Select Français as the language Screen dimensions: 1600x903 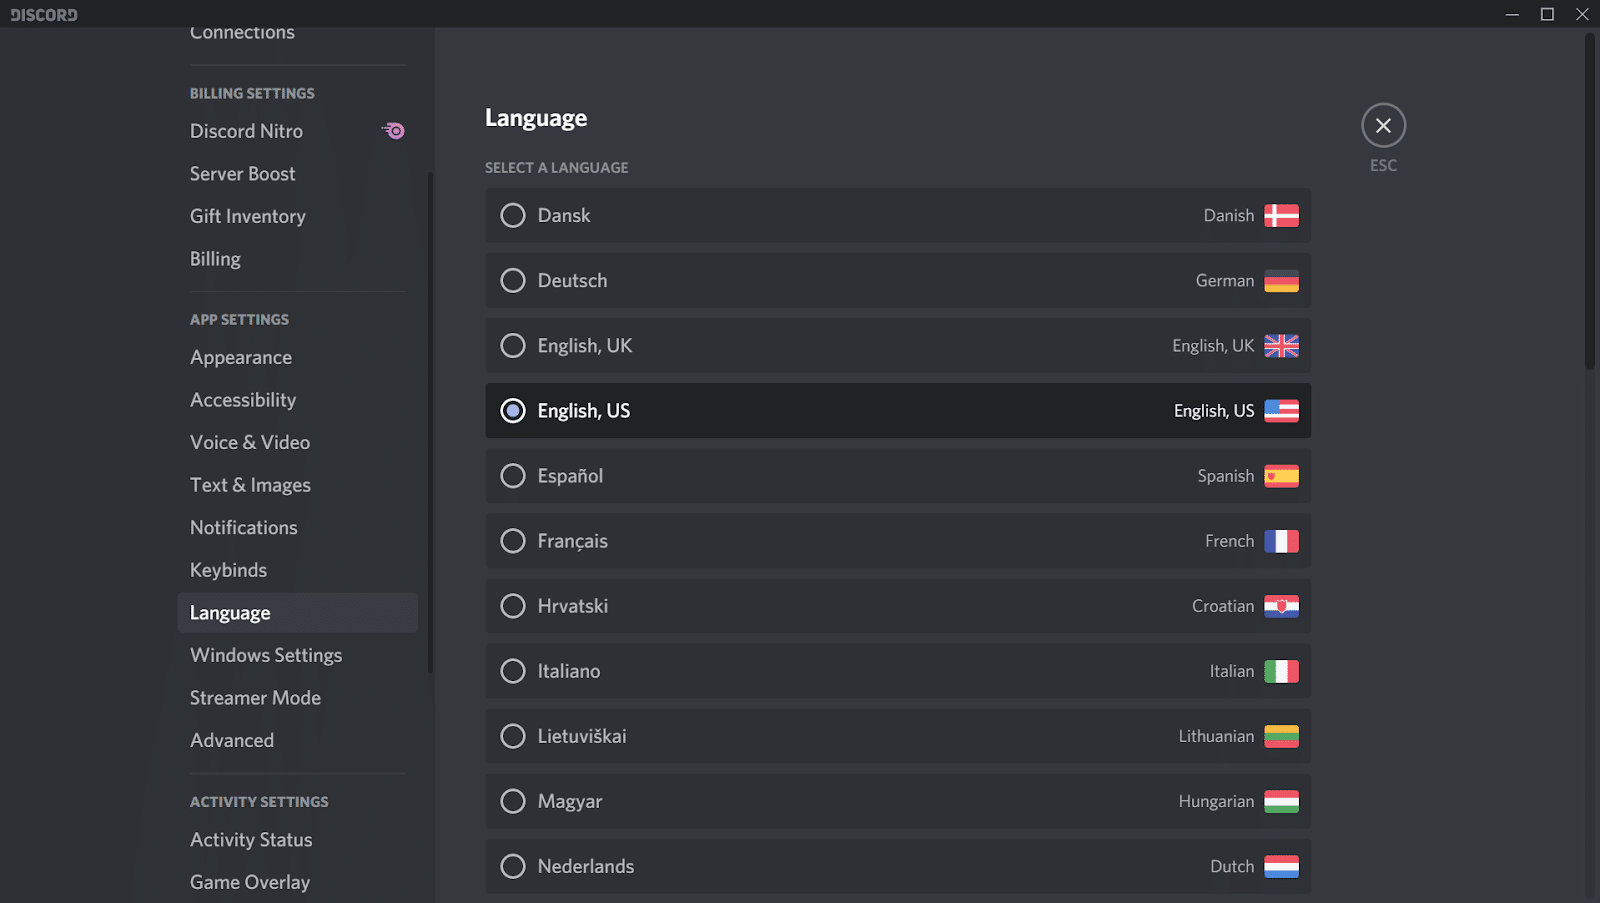tap(512, 540)
